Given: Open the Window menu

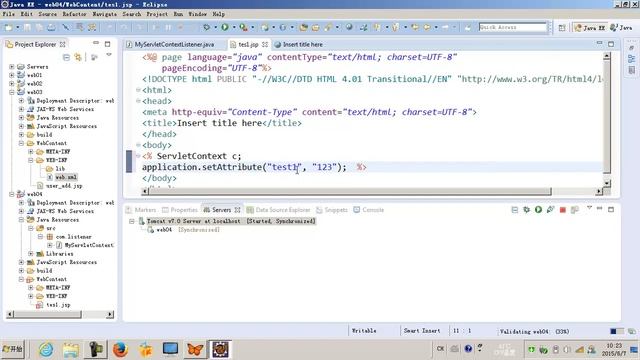Looking at the screenshot, I should pyautogui.click(x=198, y=14).
